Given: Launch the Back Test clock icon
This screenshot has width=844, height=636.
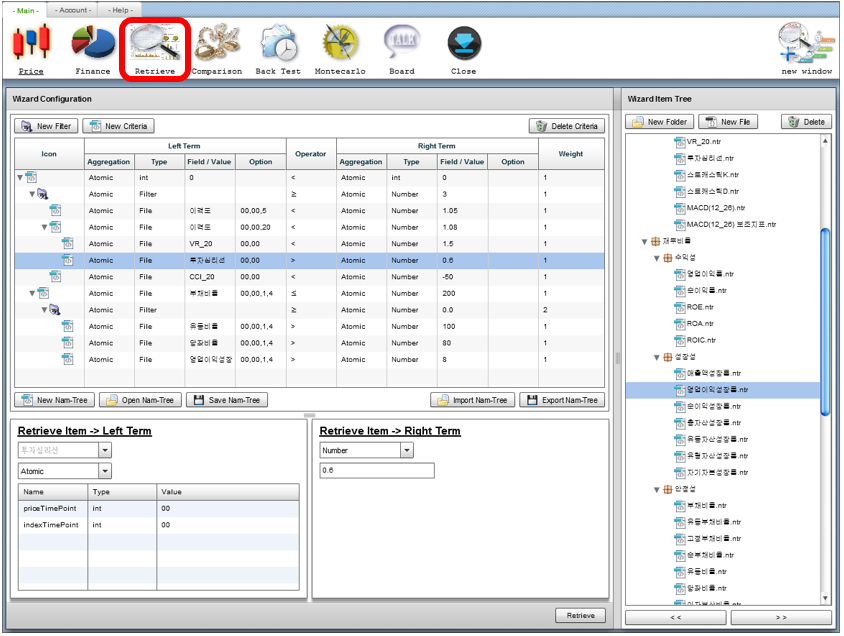Looking at the screenshot, I should click(278, 43).
